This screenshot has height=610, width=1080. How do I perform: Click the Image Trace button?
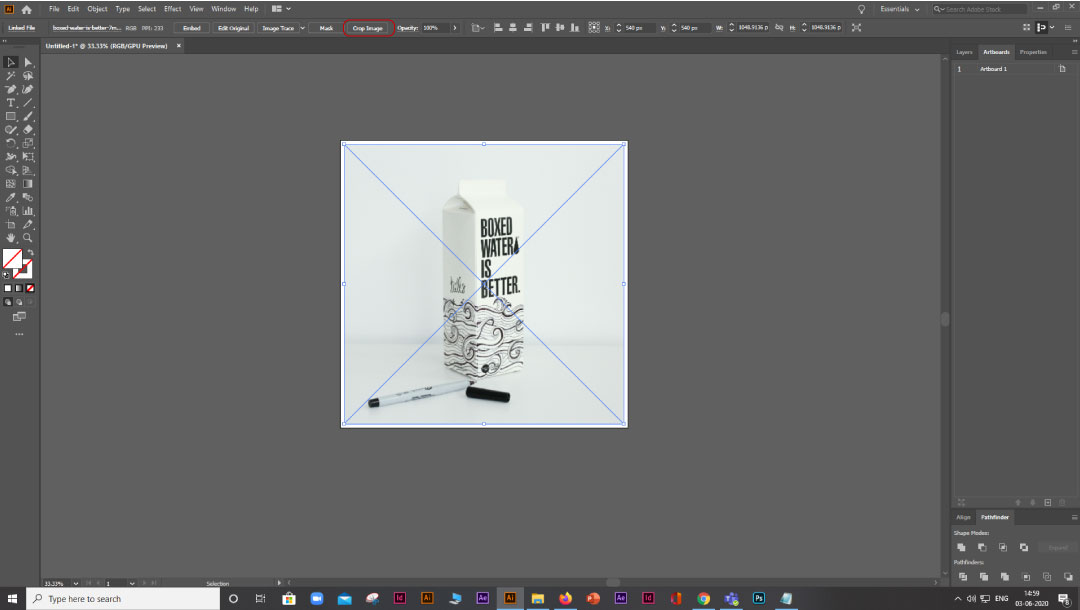(278, 28)
